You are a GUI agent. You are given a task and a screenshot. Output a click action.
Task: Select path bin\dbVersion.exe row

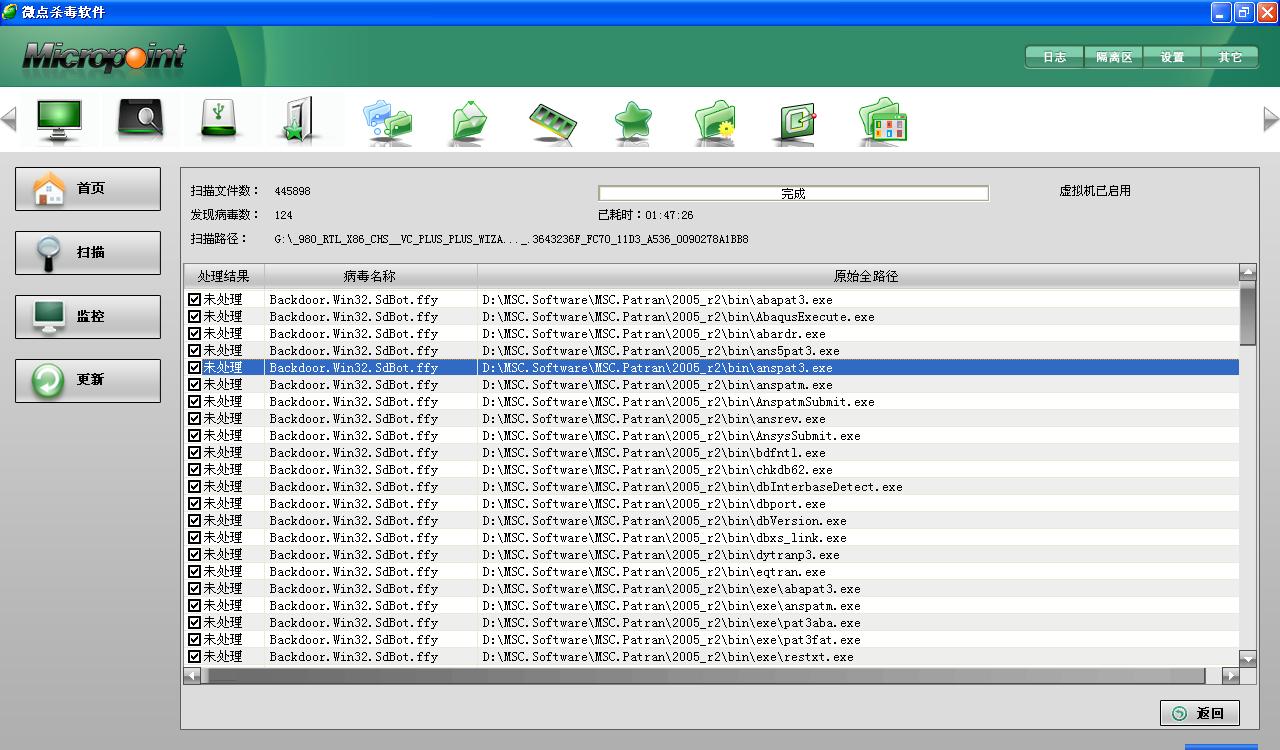coord(711,520)
